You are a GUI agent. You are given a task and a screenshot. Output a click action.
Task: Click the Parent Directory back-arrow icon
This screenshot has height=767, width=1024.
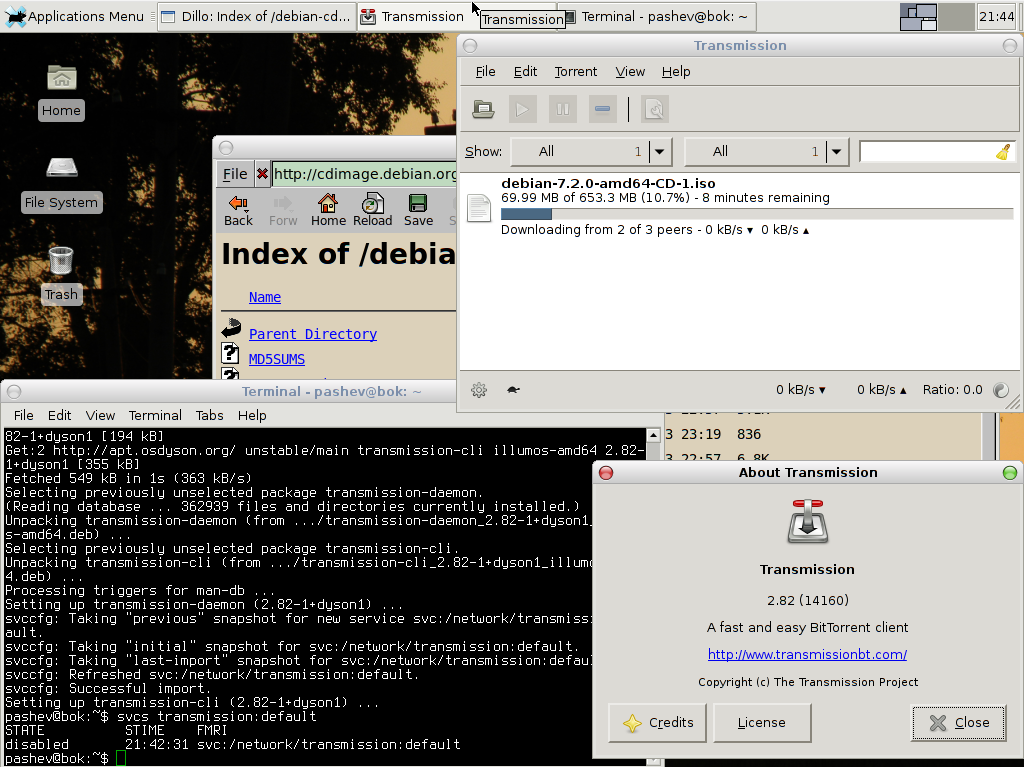231,328
